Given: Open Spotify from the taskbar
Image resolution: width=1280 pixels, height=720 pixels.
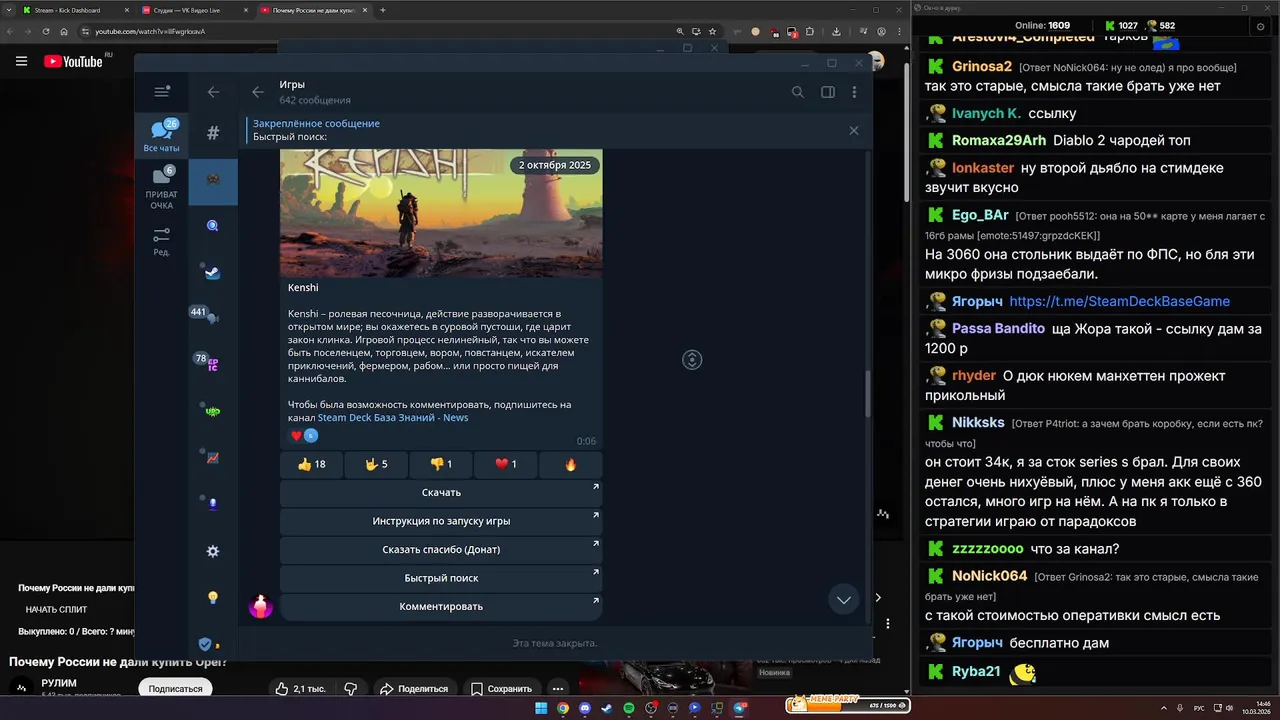Looking at the screenshot, I should [x=629, y=708].
